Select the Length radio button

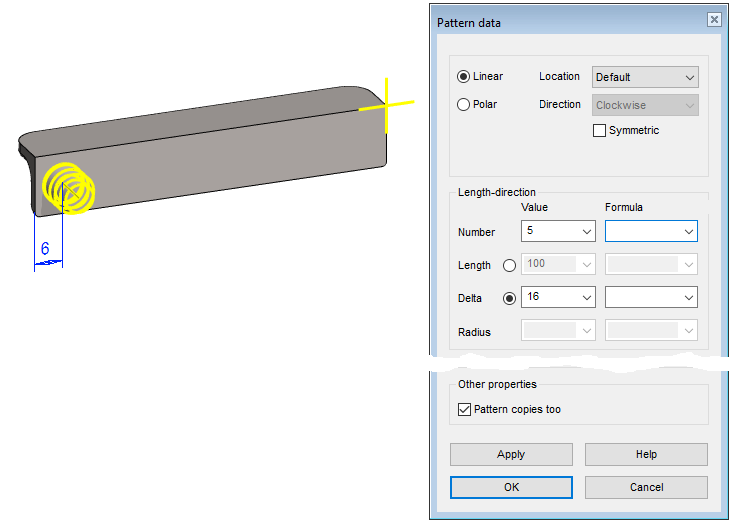pyautogui.click(x=510, y=265)
